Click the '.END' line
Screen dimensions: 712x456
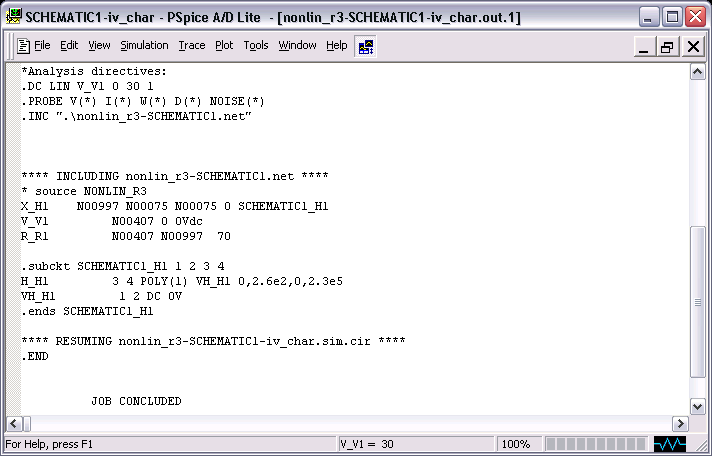(x=35, y=356)
